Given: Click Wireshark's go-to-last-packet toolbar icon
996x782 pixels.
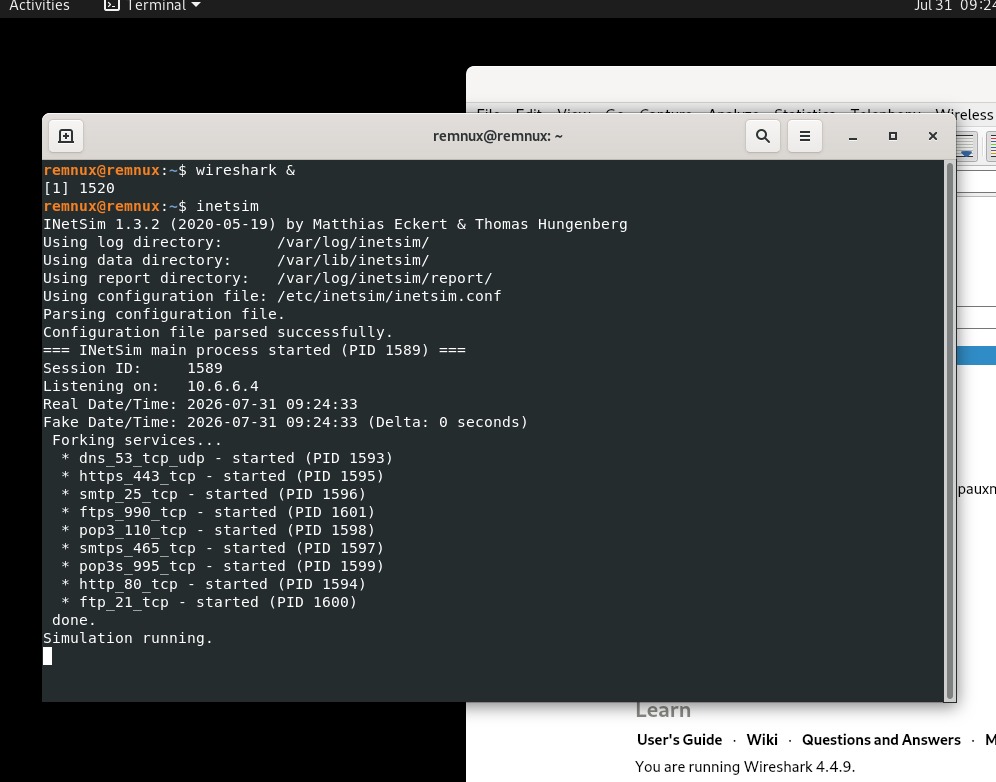Looking at the screenshot, I should (x=966, y=146).
